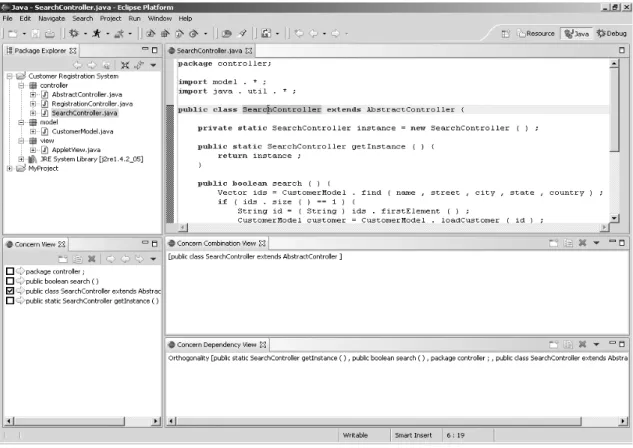Viewport: 633px width, 448px height.
Task: Click editor horizontal scrollbar right arrow
Action: tap(604, 228)
